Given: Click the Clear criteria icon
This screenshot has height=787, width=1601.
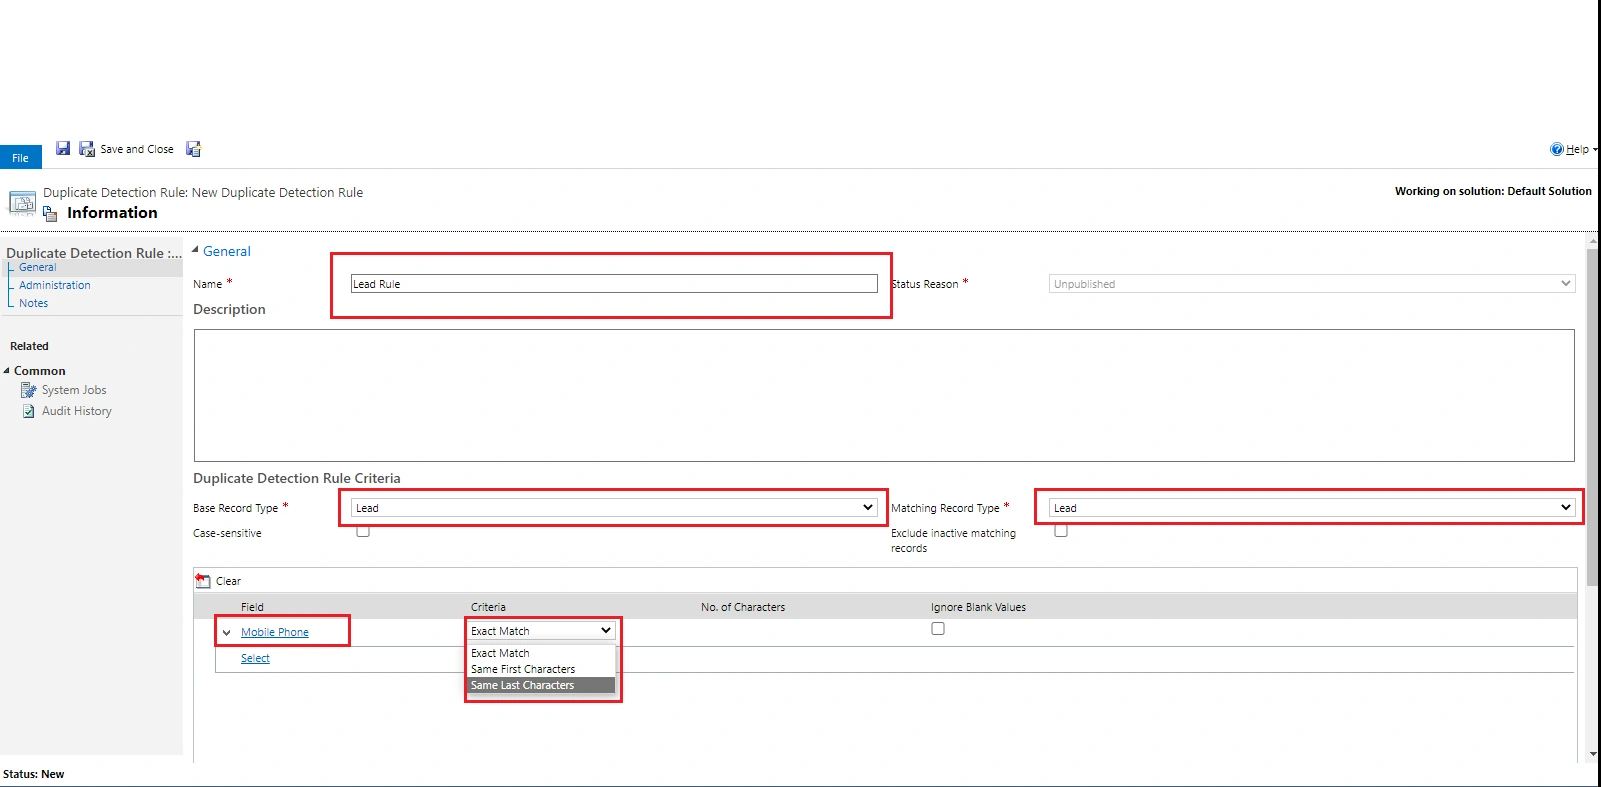Looking at the screenshot, I should tap(203, 581).
